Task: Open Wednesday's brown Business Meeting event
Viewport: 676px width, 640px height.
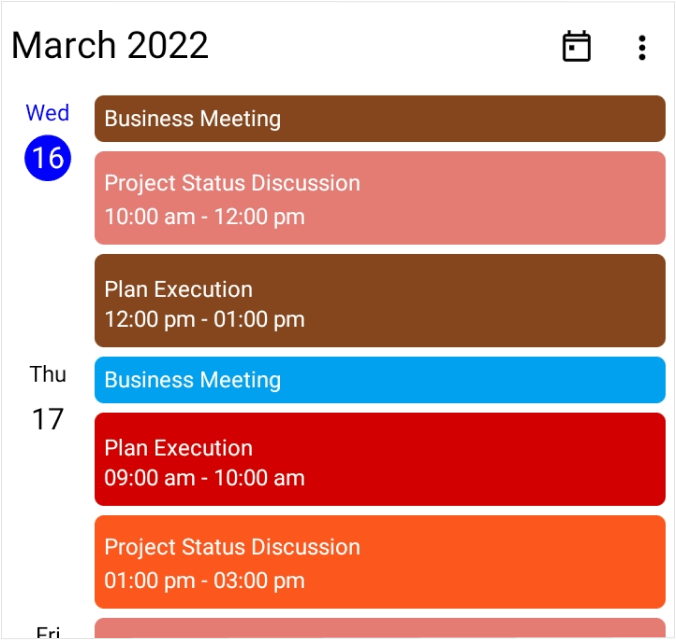Action: 380,119
